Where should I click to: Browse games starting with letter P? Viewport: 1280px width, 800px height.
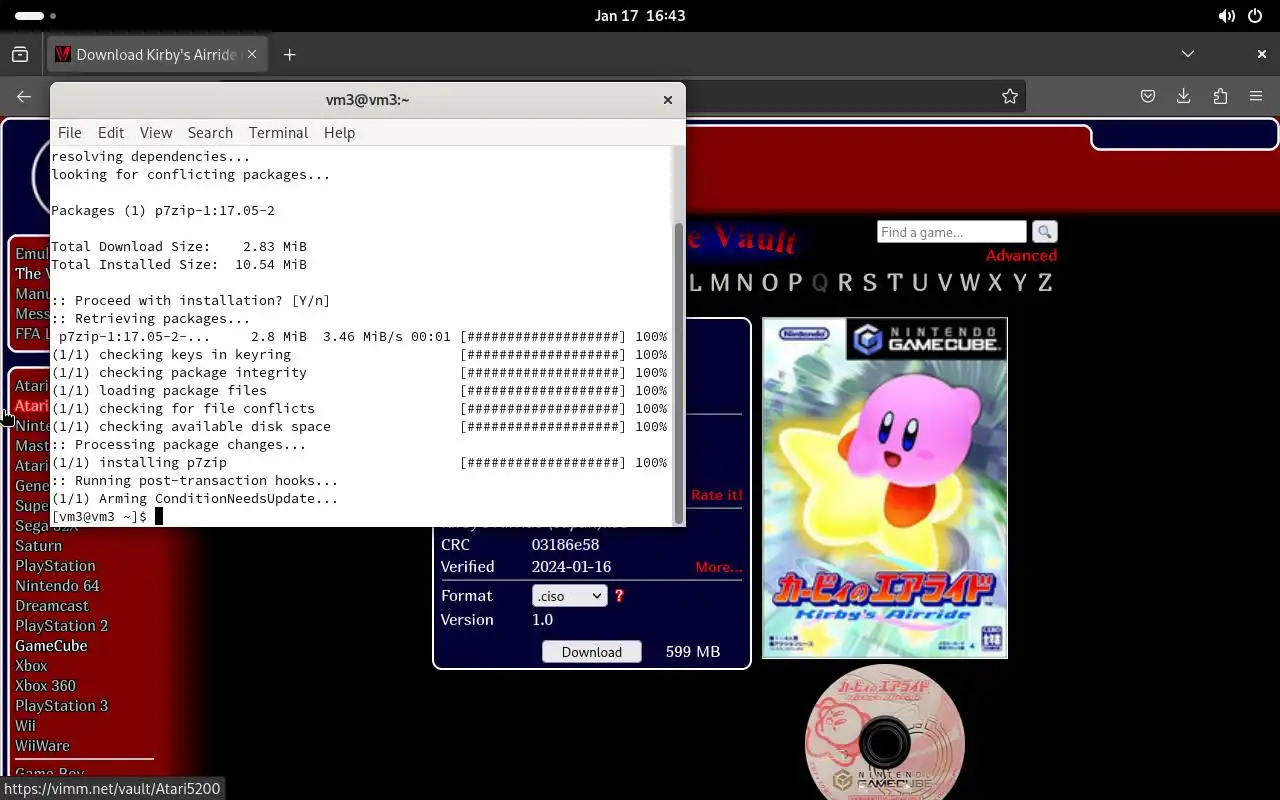pos(795,282)
